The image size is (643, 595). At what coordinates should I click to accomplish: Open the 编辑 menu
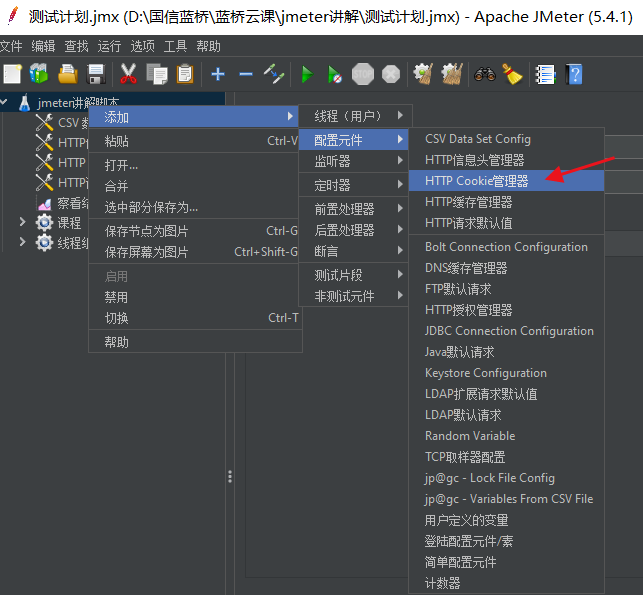pos(43,46)
